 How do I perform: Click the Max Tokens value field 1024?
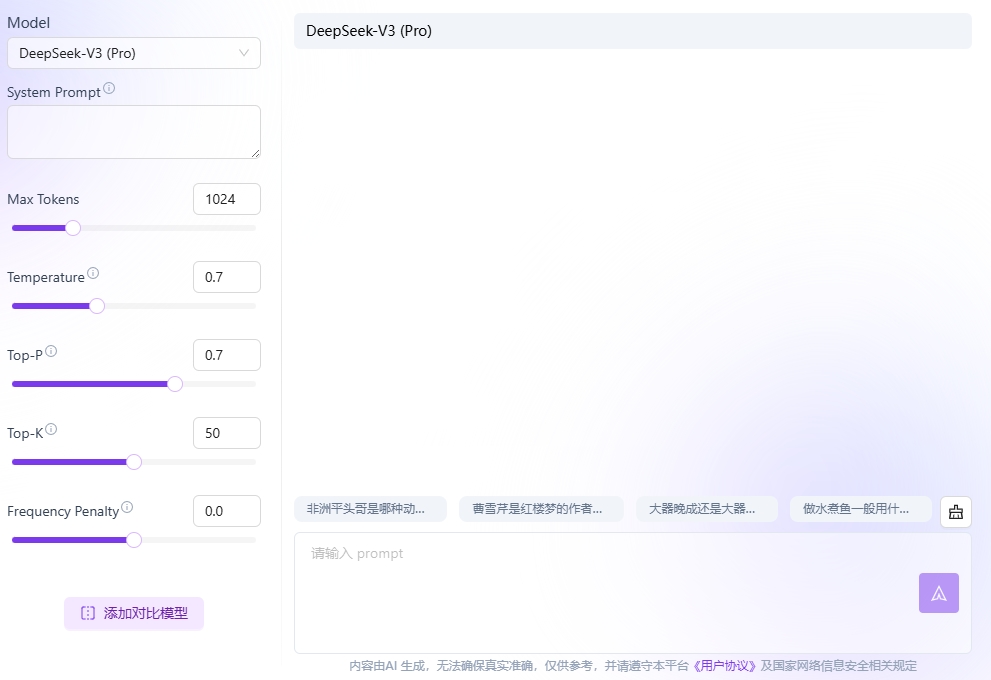(227, 199)
